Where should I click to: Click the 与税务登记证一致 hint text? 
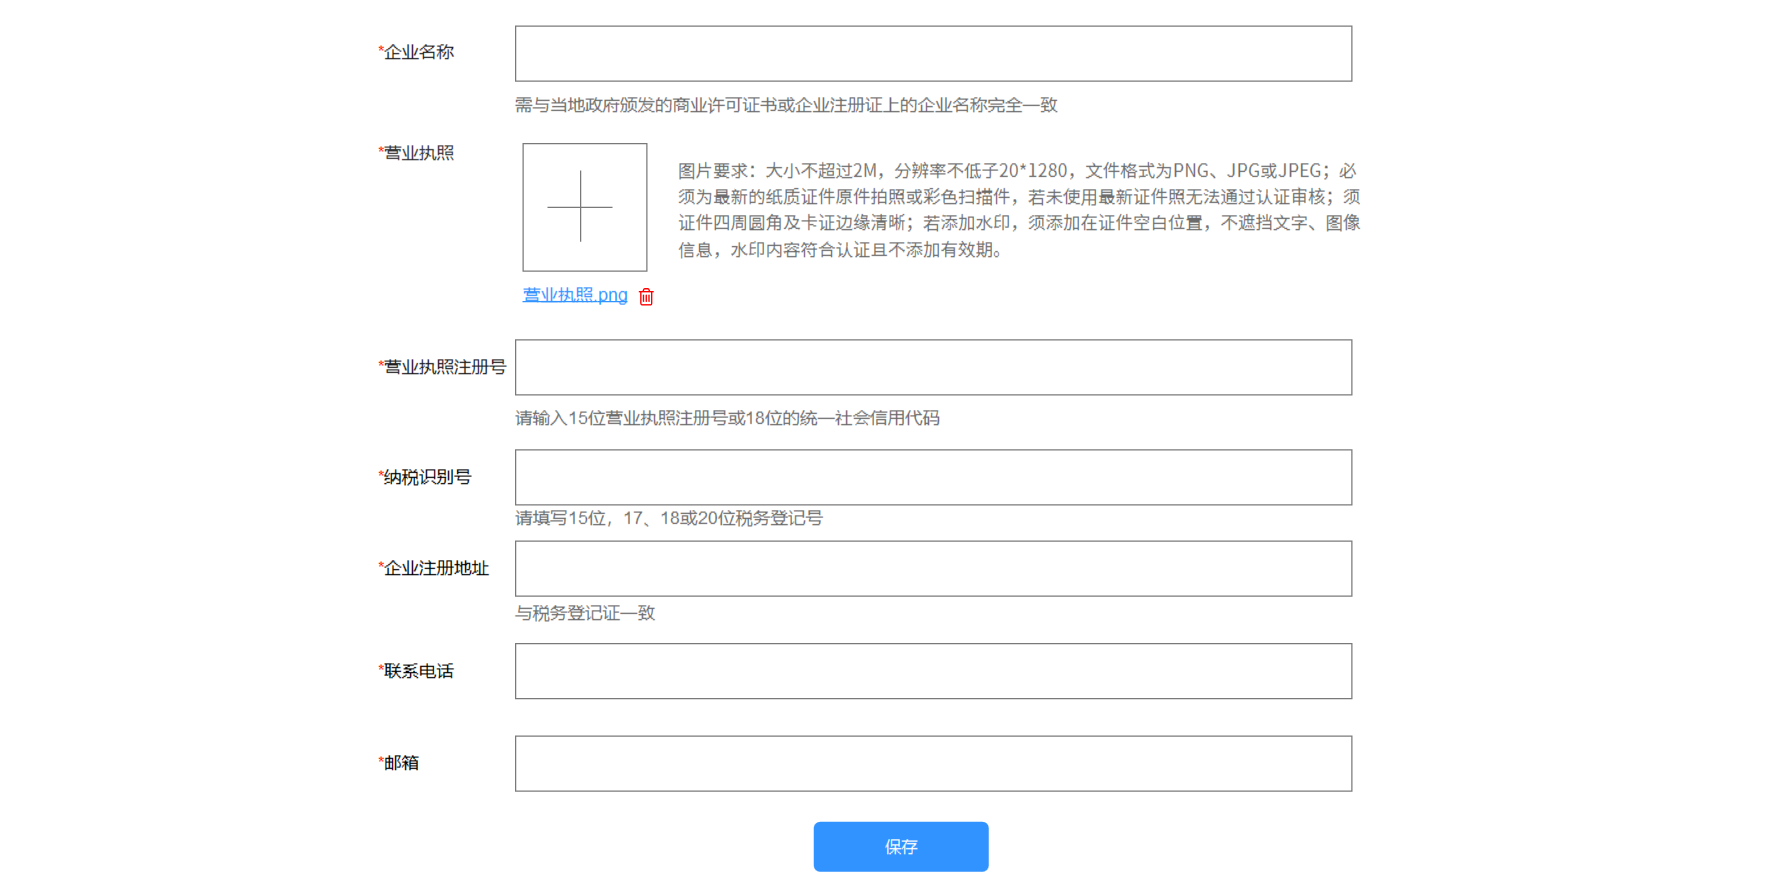pyautogui.click(x=585, y=613)
